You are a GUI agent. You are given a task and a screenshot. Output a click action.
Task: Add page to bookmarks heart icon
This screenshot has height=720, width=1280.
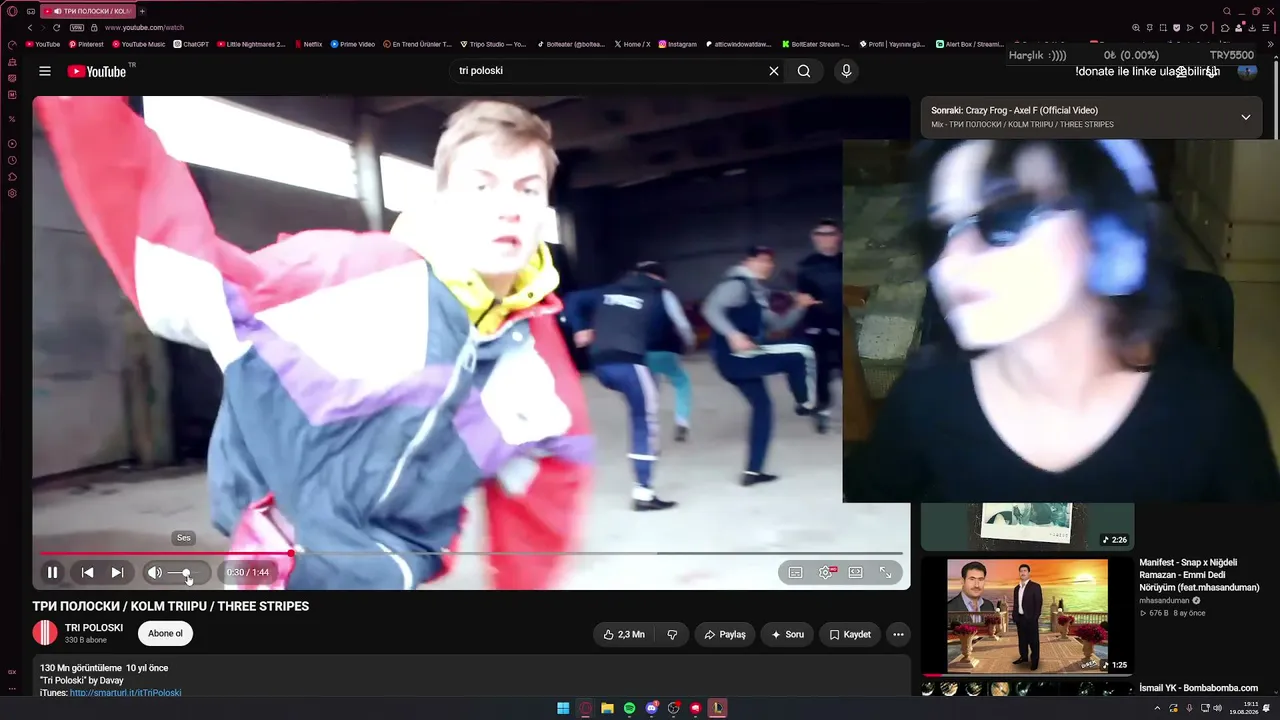(x=1204, y=28)
